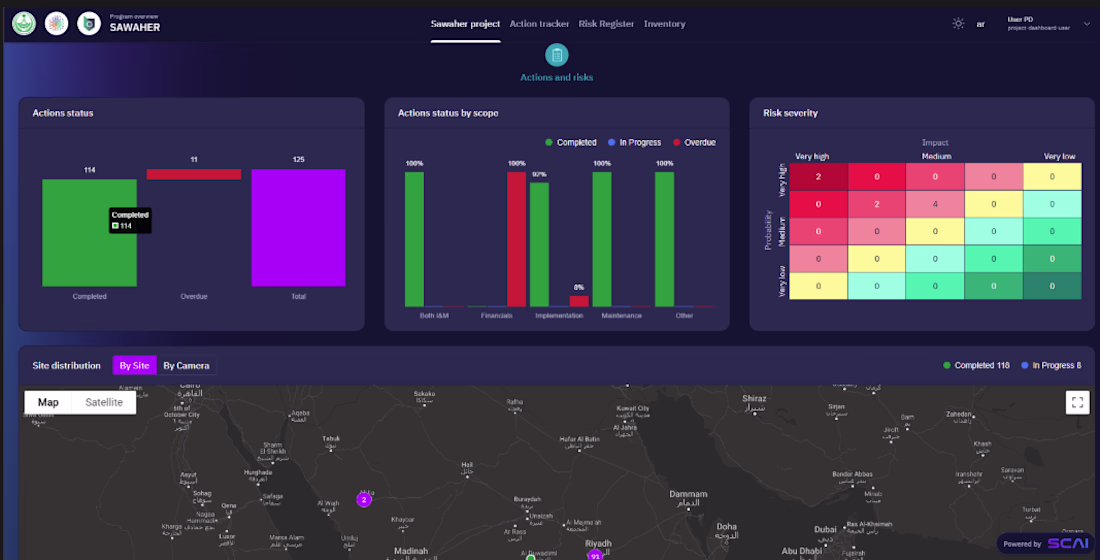Click the dark green bottom-right risk matrix cell
This screenshot has width=1100, height=560.
(x=1052, y=286)
